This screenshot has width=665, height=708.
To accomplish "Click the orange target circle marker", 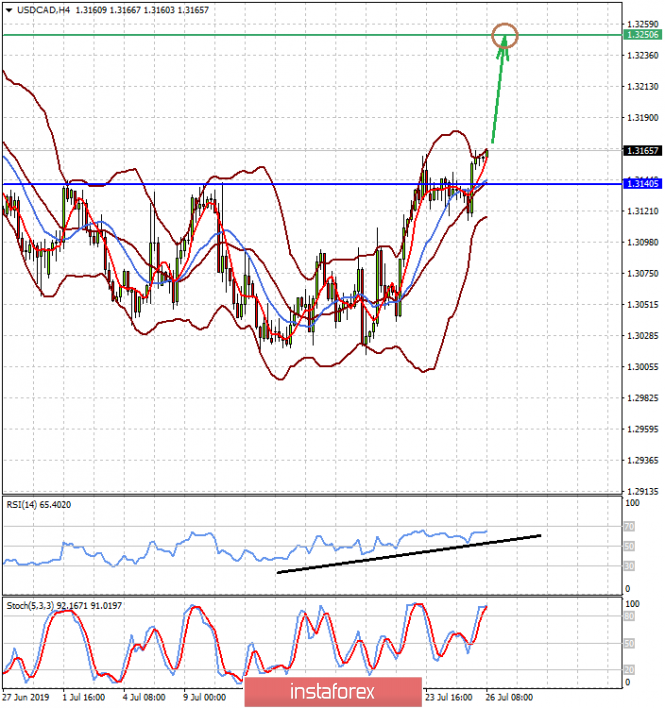I will 506,35.
